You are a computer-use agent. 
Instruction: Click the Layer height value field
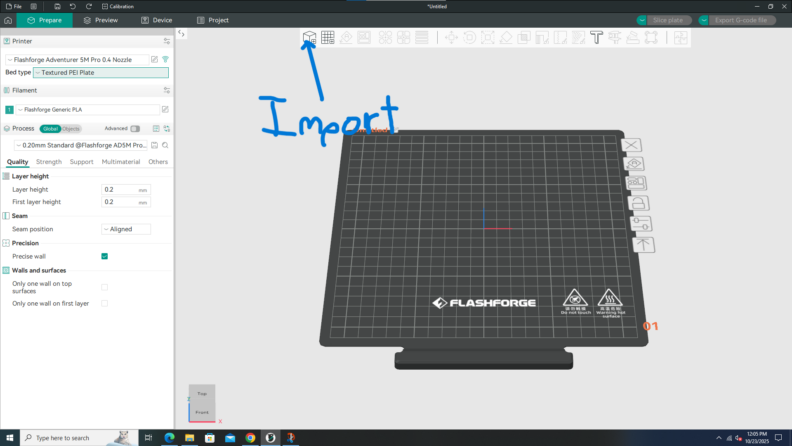tap(126, 190)
